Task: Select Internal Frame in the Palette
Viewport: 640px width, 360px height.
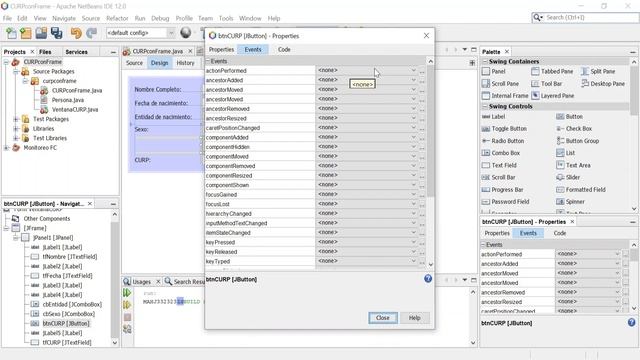Action: point(505,96)
